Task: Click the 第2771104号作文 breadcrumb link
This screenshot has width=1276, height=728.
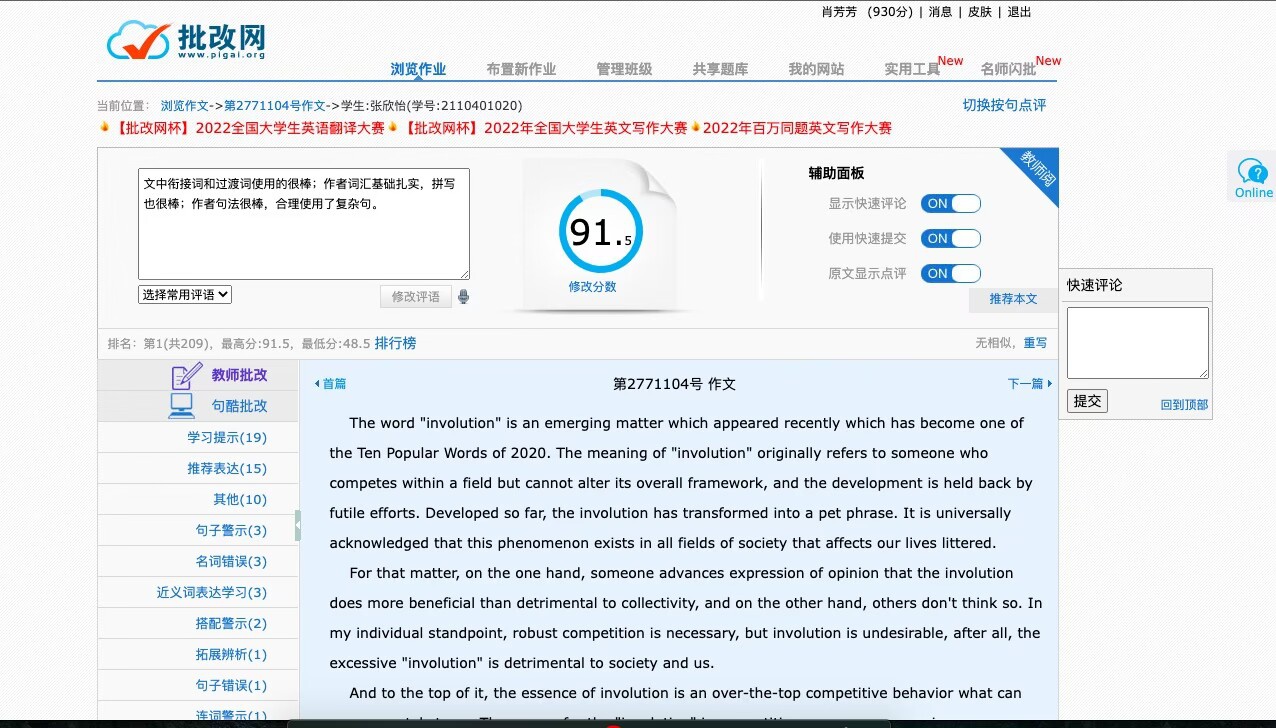Action: click(275, 106)
